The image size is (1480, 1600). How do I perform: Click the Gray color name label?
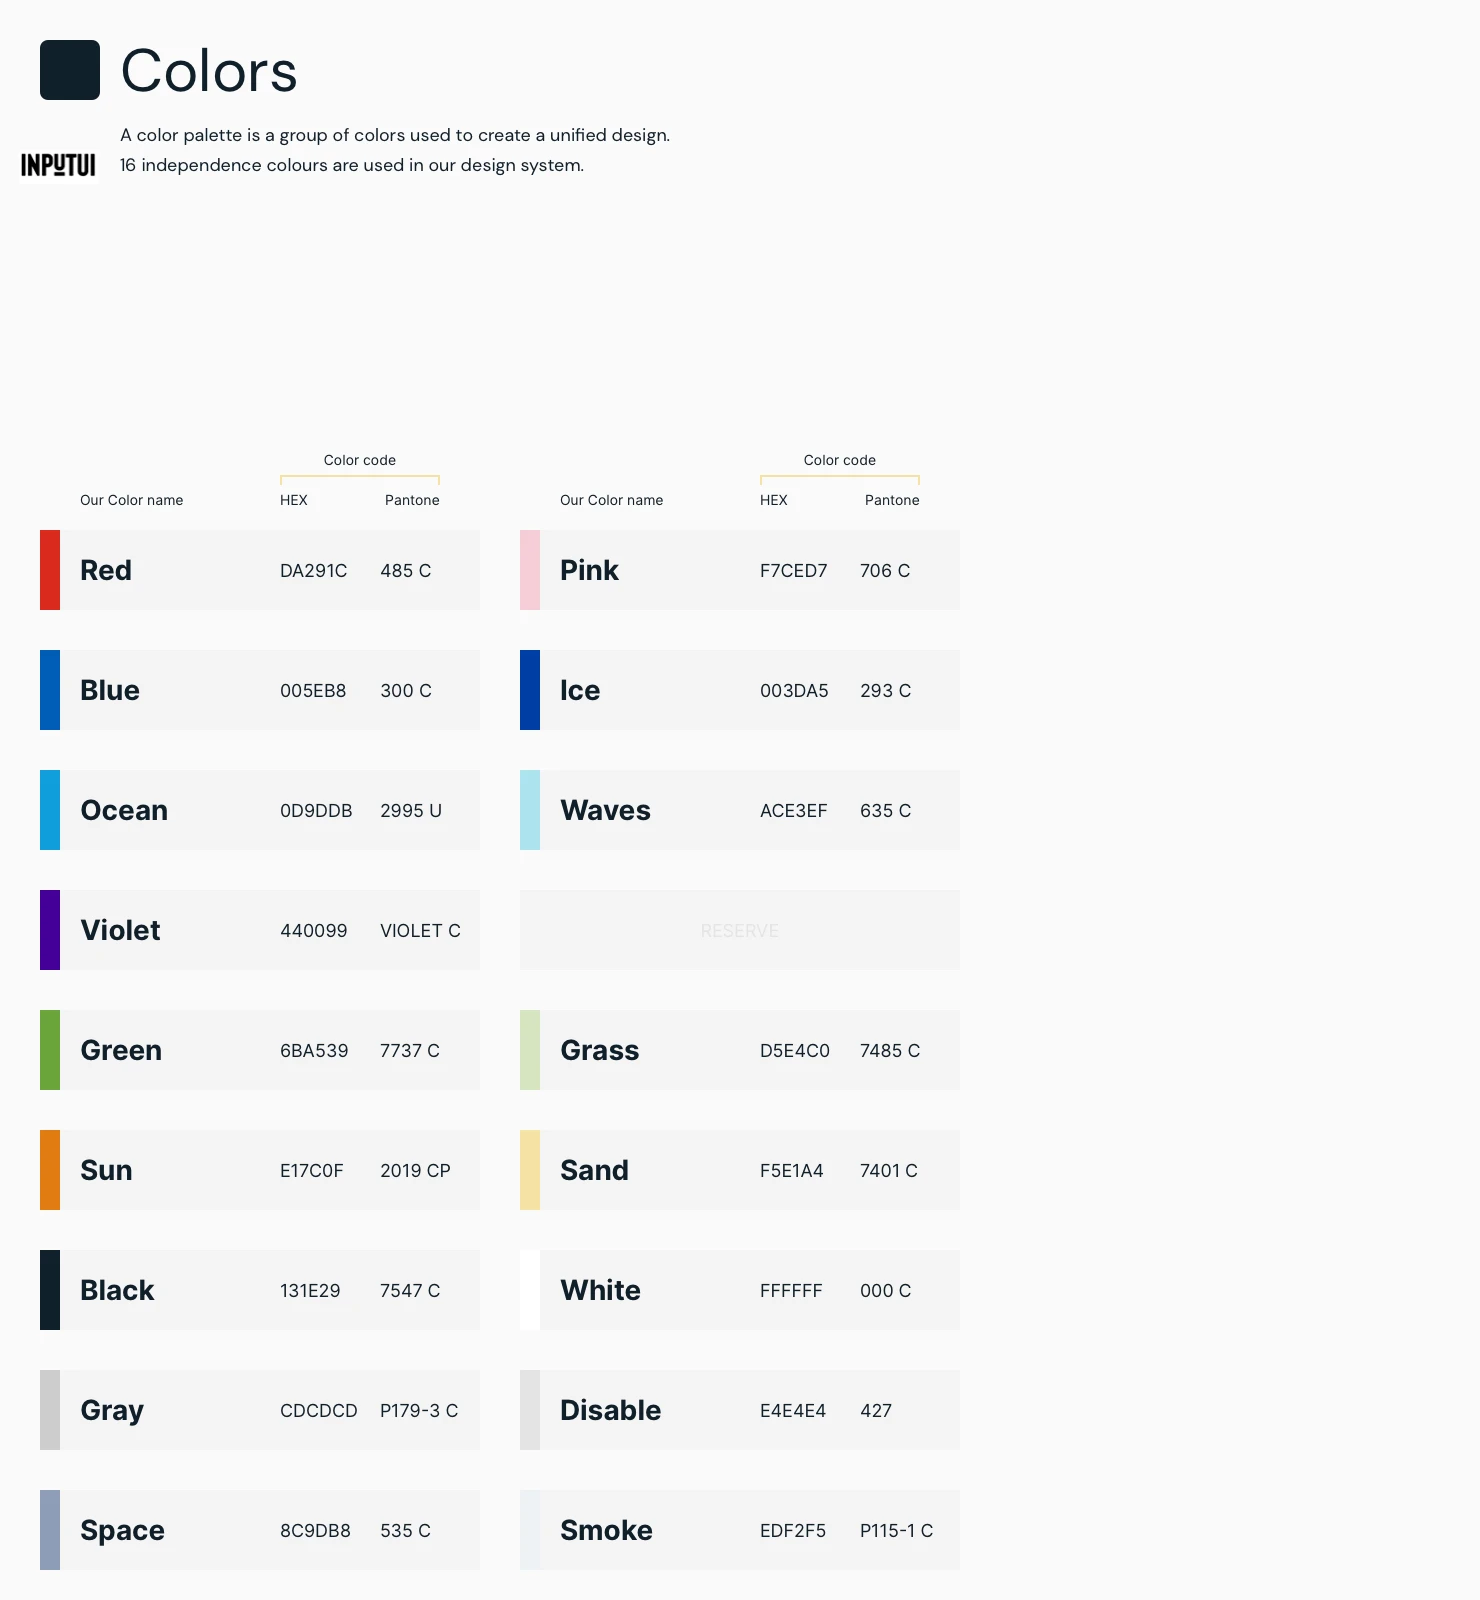(112, 1410)
